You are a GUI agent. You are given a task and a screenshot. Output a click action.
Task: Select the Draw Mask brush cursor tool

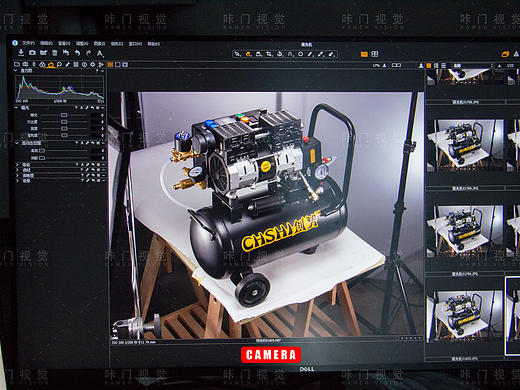310,54
